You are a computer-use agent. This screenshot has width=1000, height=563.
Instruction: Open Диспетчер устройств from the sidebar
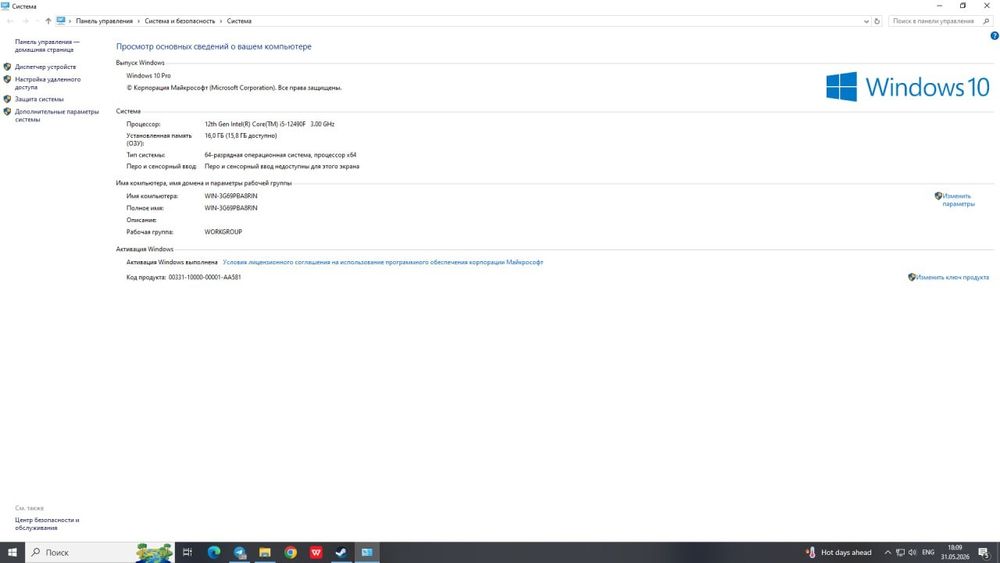45,67
